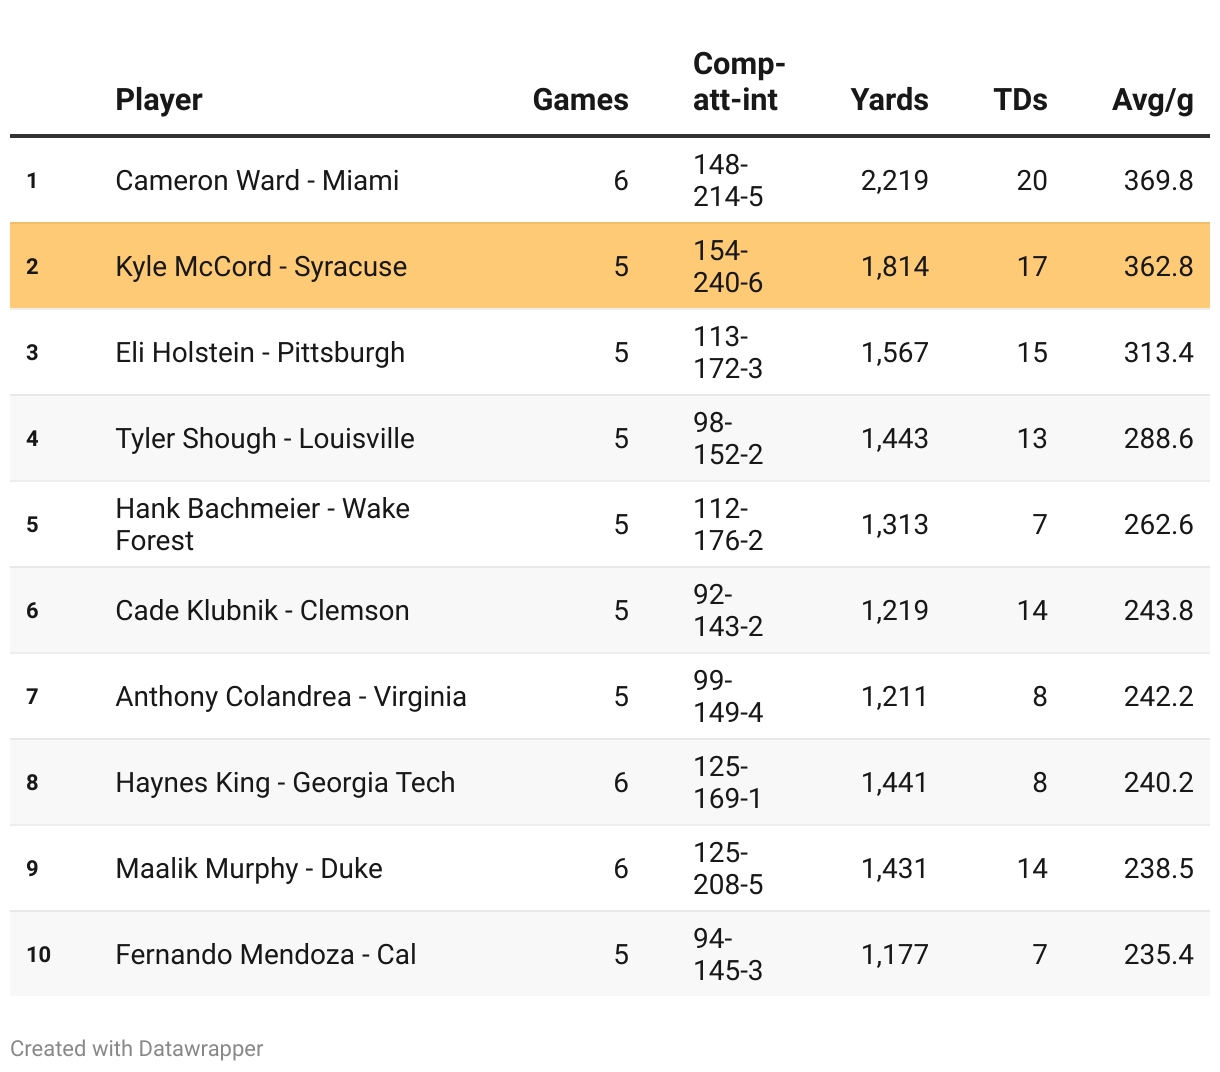This screenshot has height=1072, width=1220.
Task: Open the Created with Datawrapper link
Action: coord(137,1048)
